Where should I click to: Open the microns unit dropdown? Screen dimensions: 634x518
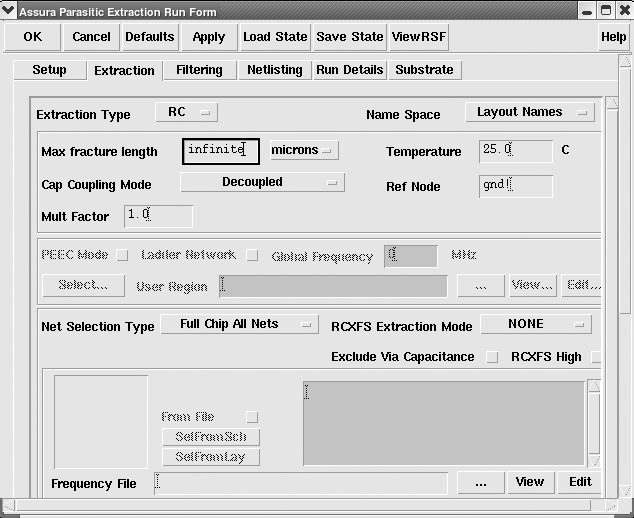pyautogui.click(x=304, y=150)
